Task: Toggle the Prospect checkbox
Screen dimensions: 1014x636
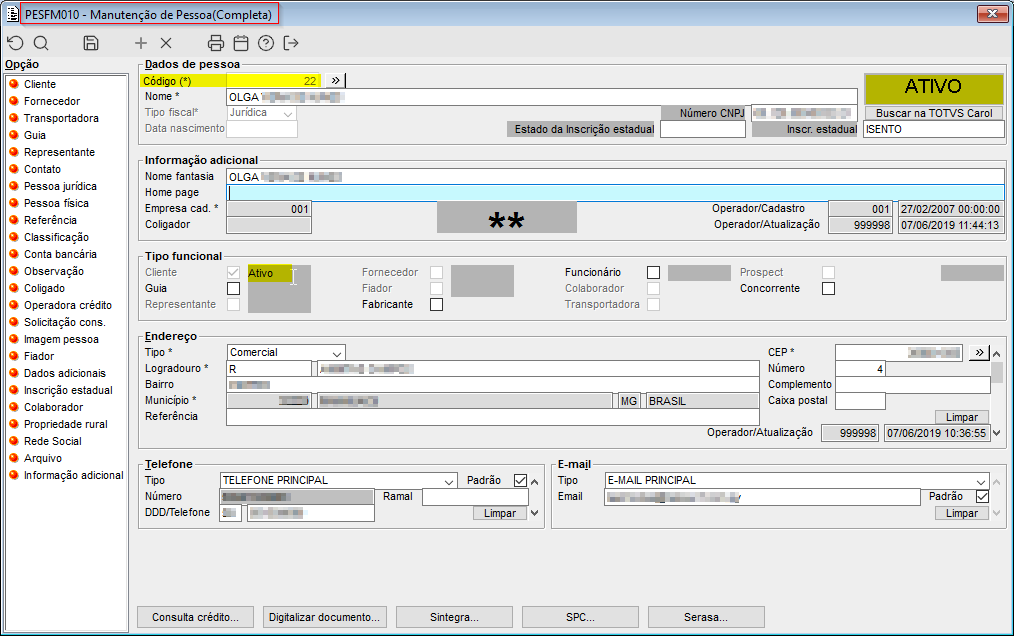Action: [828, 272]
